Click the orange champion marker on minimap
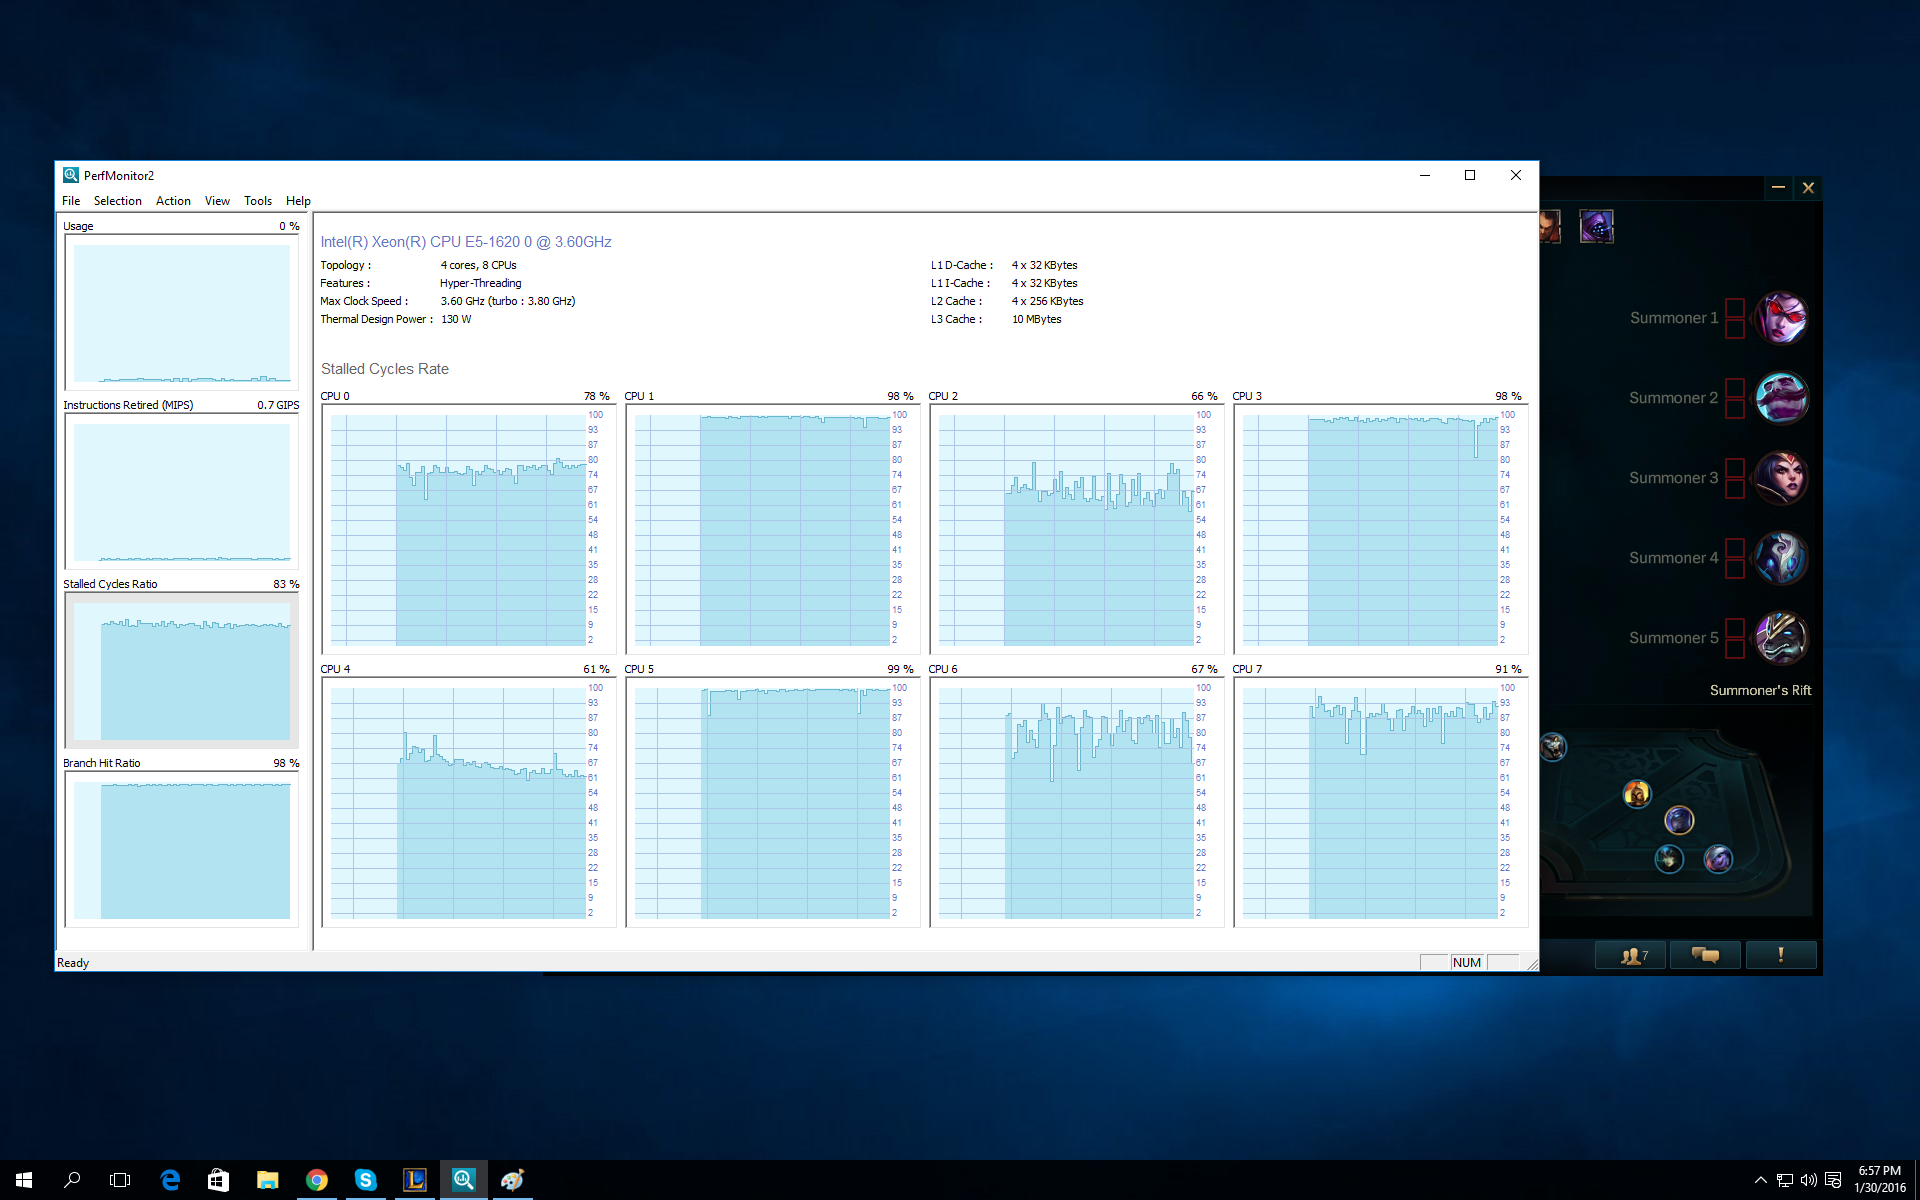 1637,794
